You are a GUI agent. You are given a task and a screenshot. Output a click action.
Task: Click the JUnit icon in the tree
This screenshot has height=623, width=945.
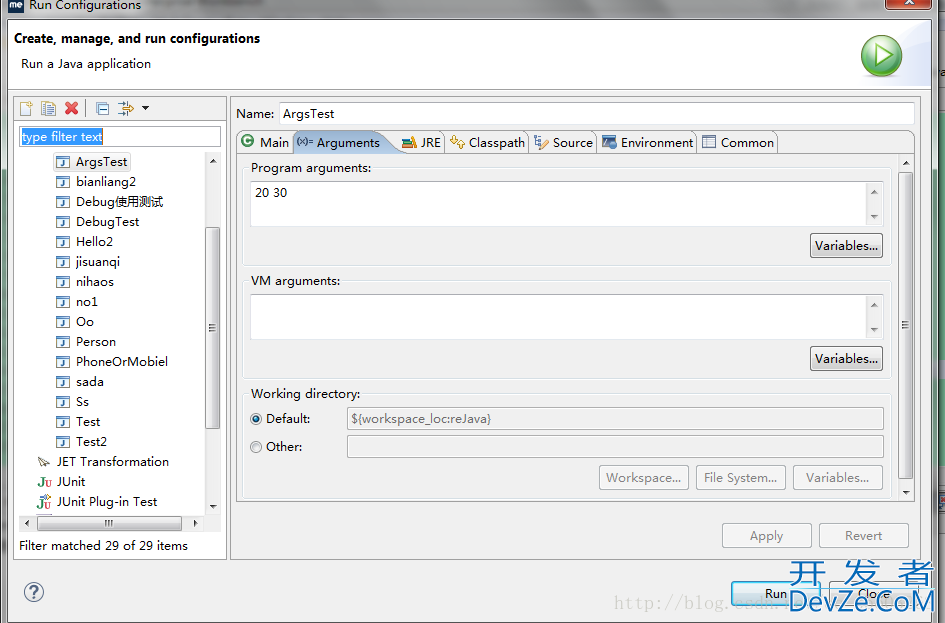click(44, 482)
